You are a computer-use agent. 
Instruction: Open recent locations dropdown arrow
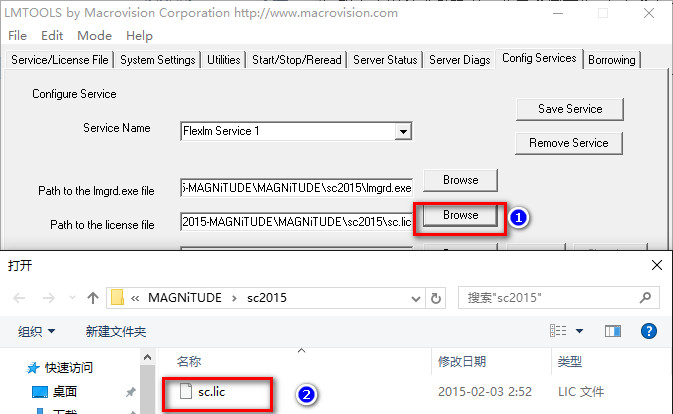[72, 298]
